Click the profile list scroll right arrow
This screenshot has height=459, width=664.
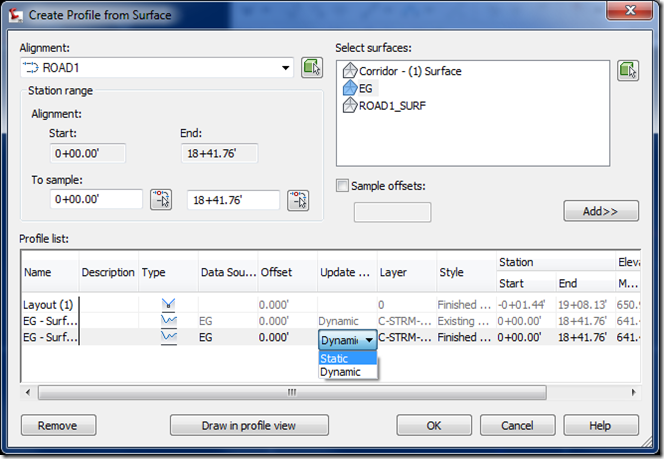[x=633, y=393]
